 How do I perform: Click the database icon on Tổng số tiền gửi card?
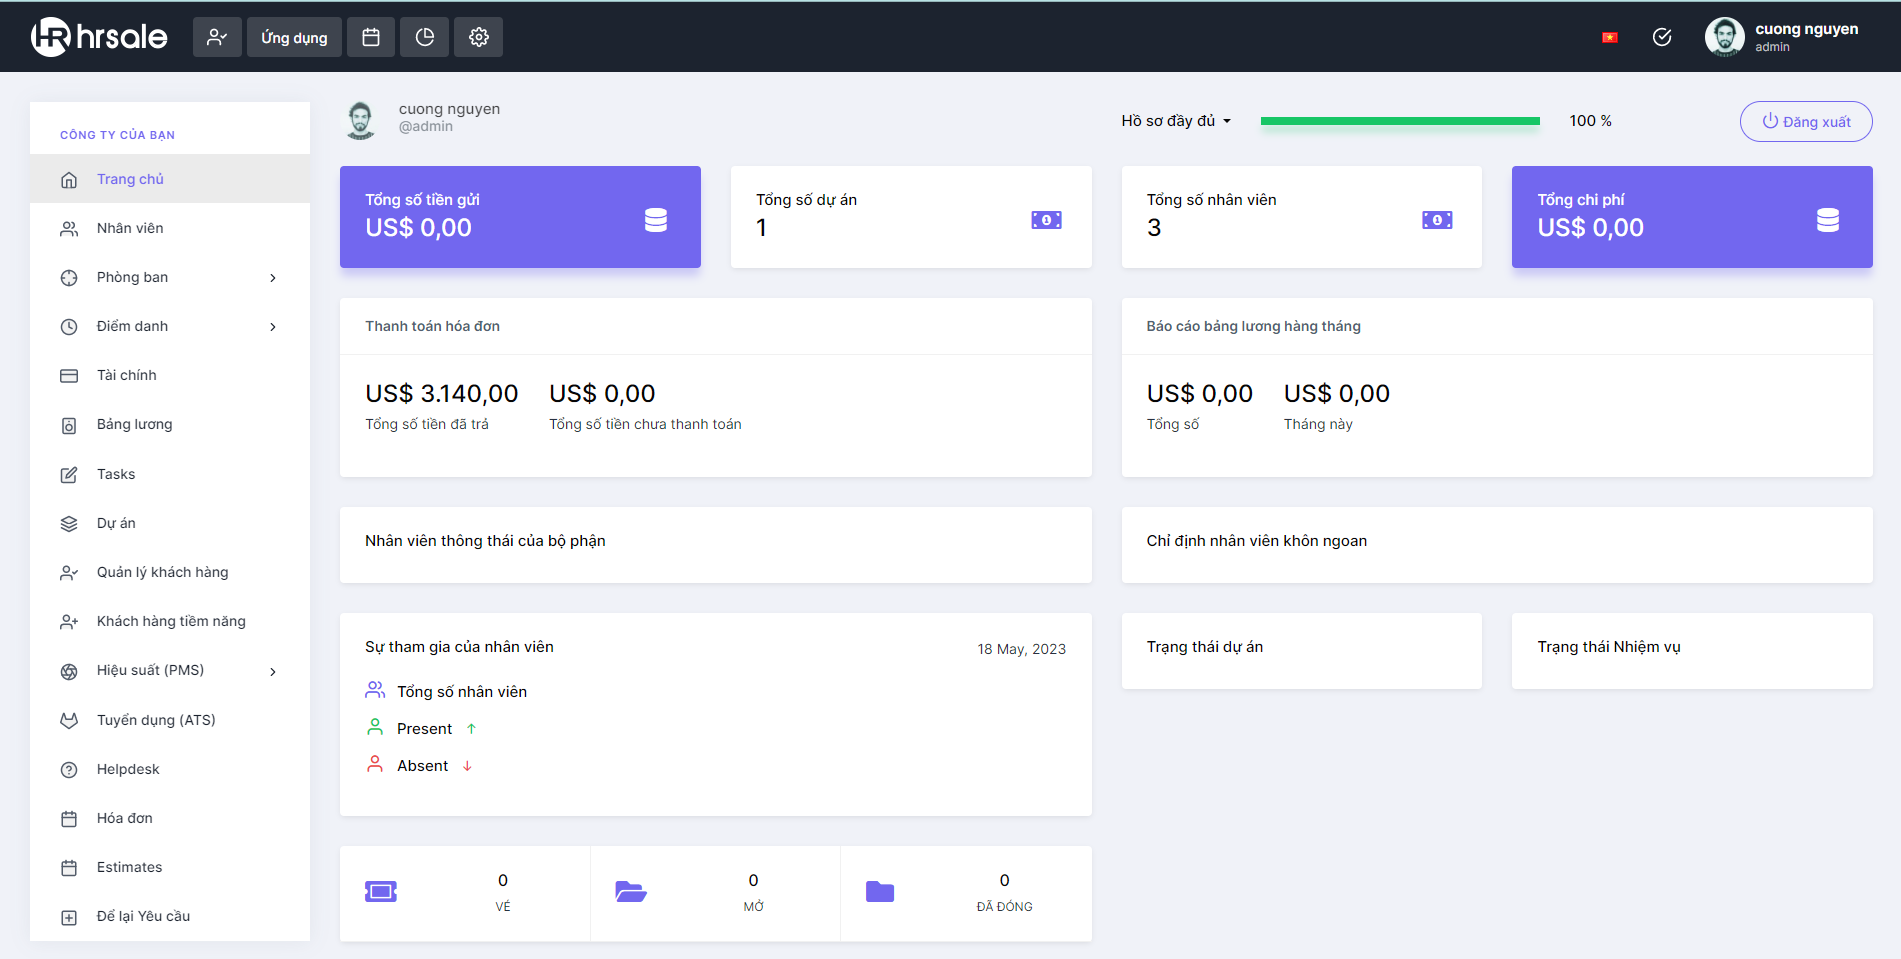pos(656,220)
